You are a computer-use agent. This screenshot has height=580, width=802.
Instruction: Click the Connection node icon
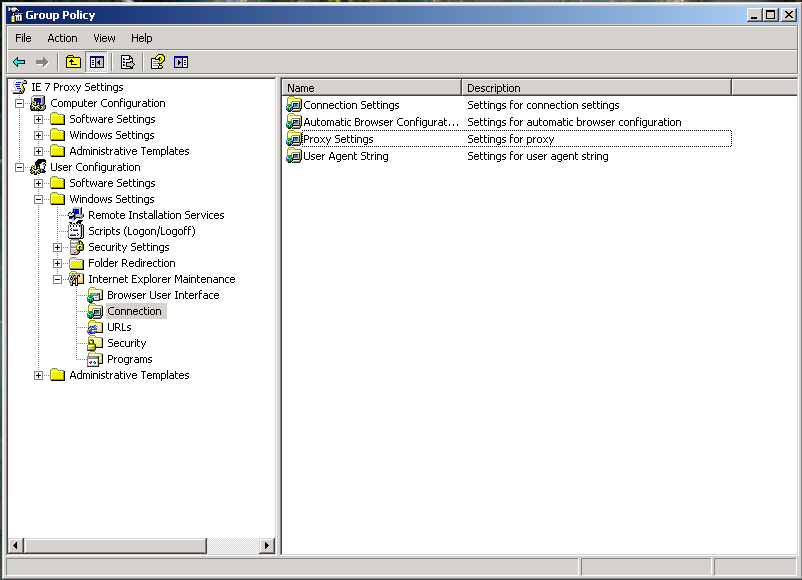point(95,311)
